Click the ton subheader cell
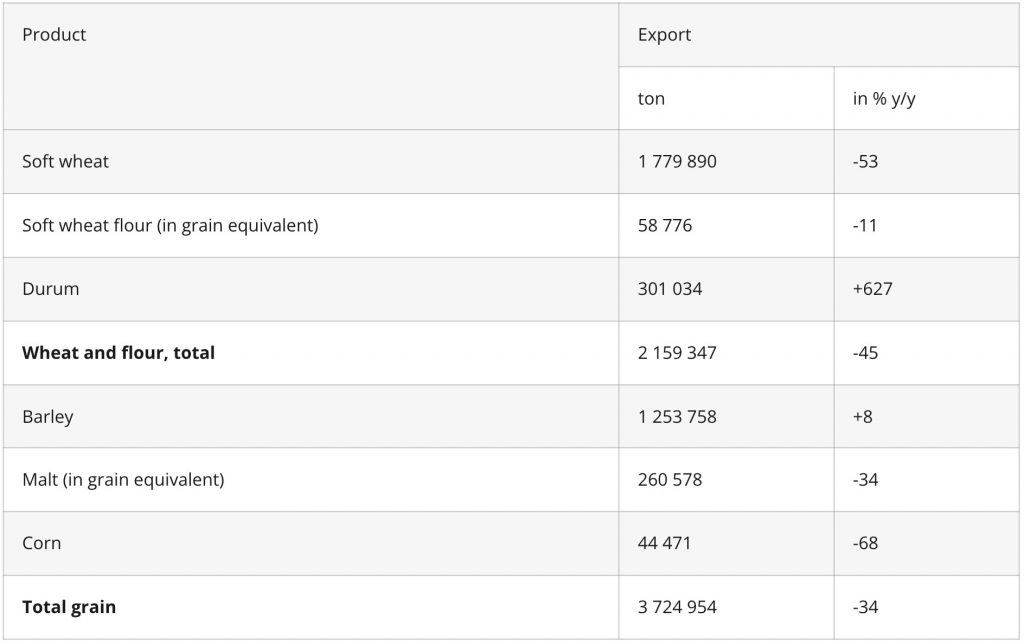1024x644 pixels. click(651, 99)
